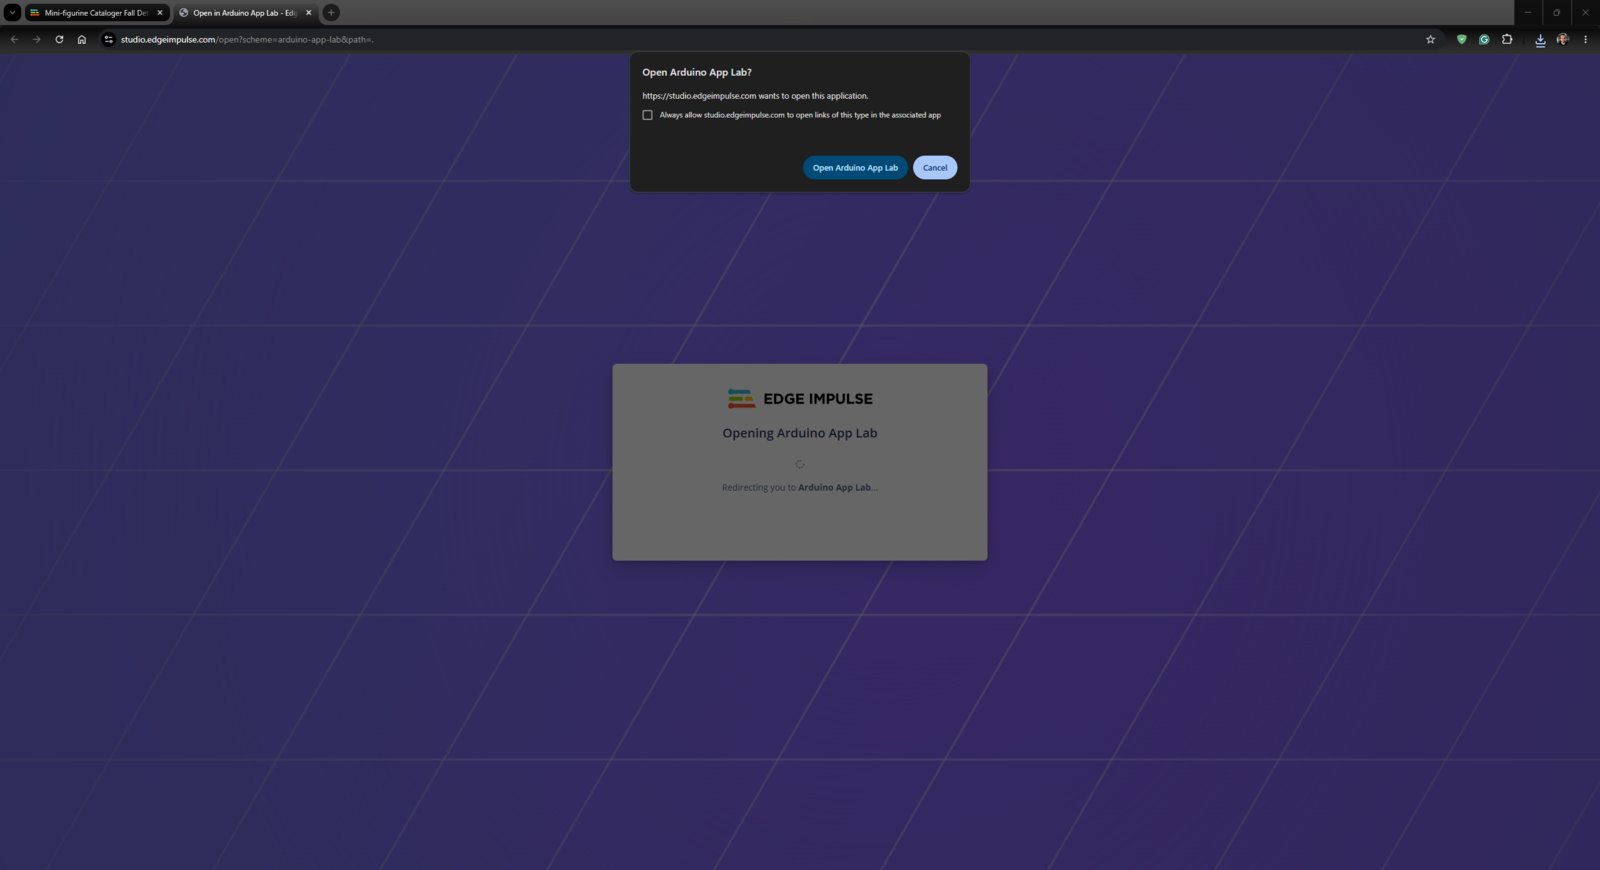Open the Chrome three-dot menu
Screen dimensions: 1600x870
pyautogui.click(x=1585, y=40)
